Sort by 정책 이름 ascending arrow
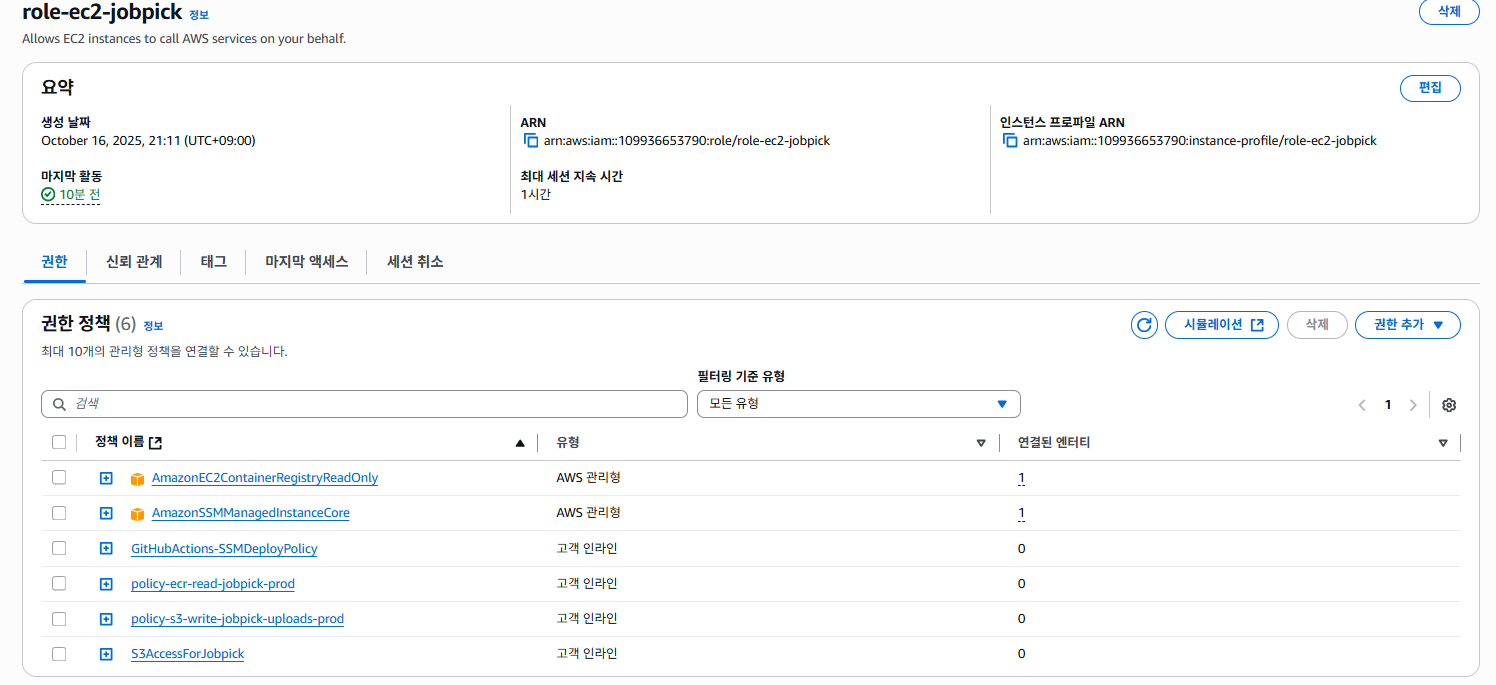Viewport: 1496px width, 685px height. click(x=519, y=443)
